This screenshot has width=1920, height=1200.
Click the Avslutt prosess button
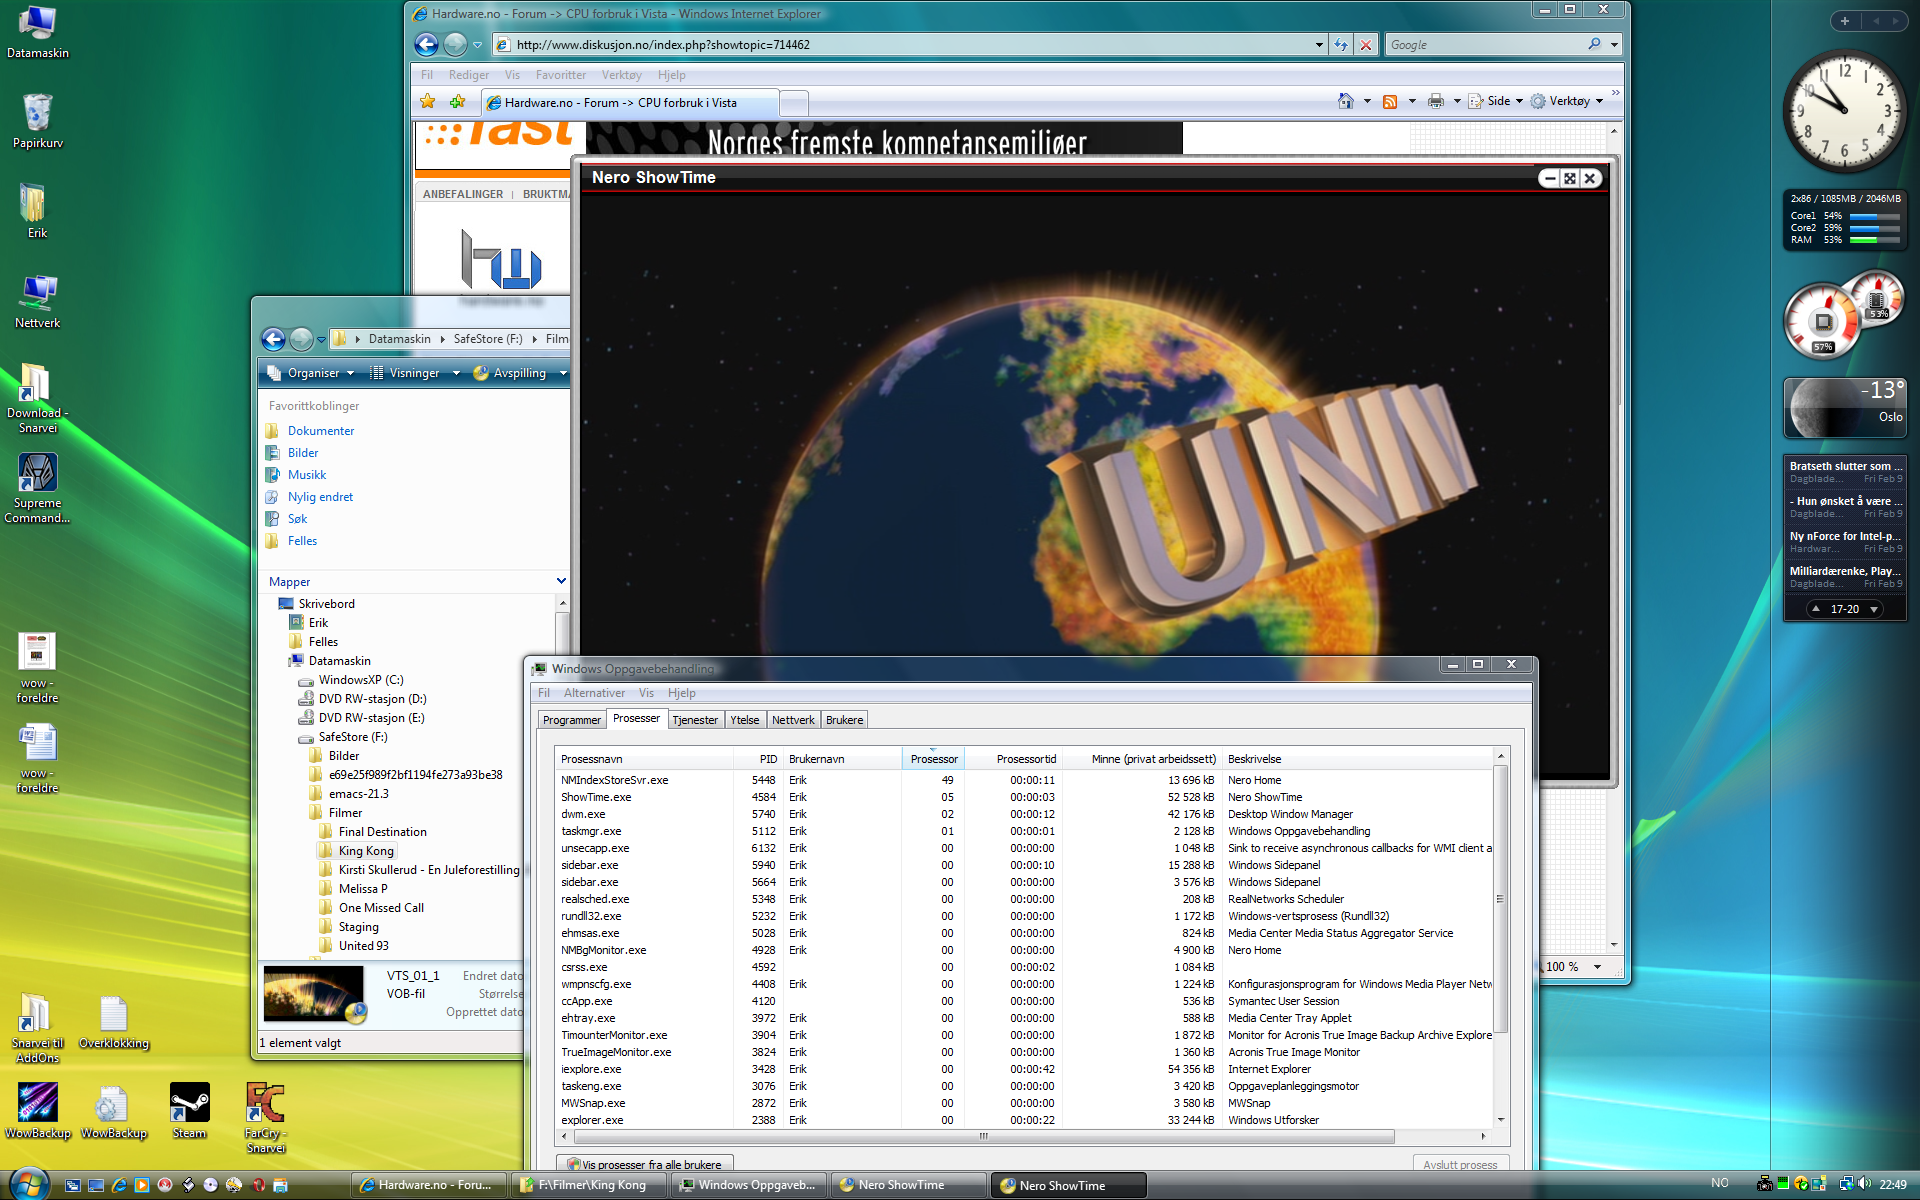pos(1459,1164)
